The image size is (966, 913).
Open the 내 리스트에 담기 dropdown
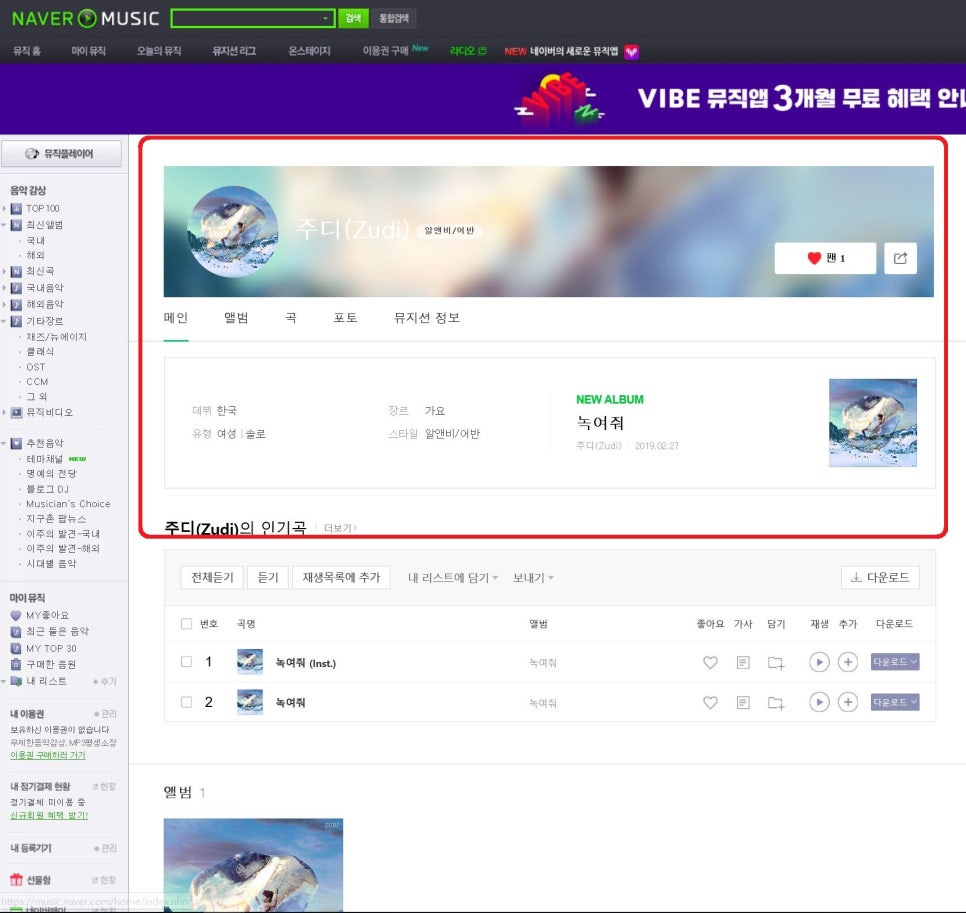pyautogui.click(x=453, y=578)
